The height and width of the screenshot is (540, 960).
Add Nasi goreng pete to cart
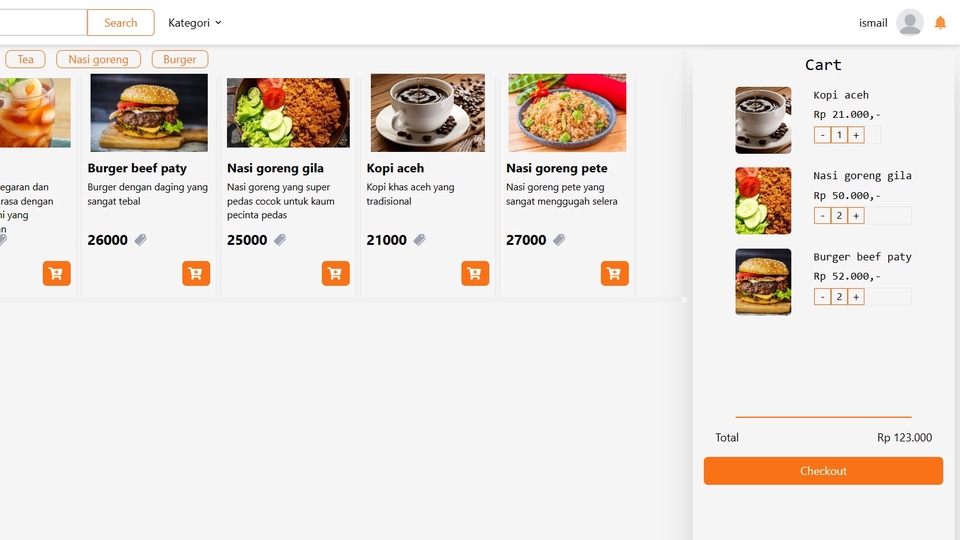tap(615, 273)
